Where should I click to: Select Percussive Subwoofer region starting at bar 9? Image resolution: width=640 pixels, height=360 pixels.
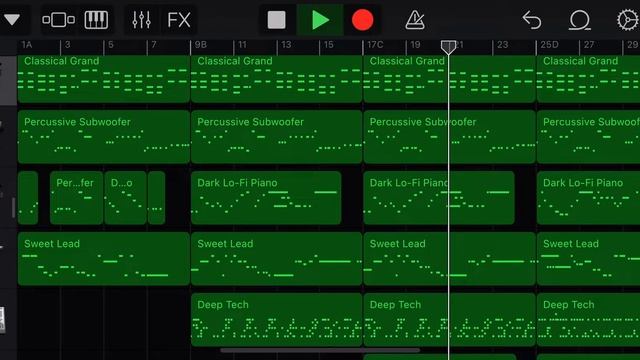tap(276, 137)
